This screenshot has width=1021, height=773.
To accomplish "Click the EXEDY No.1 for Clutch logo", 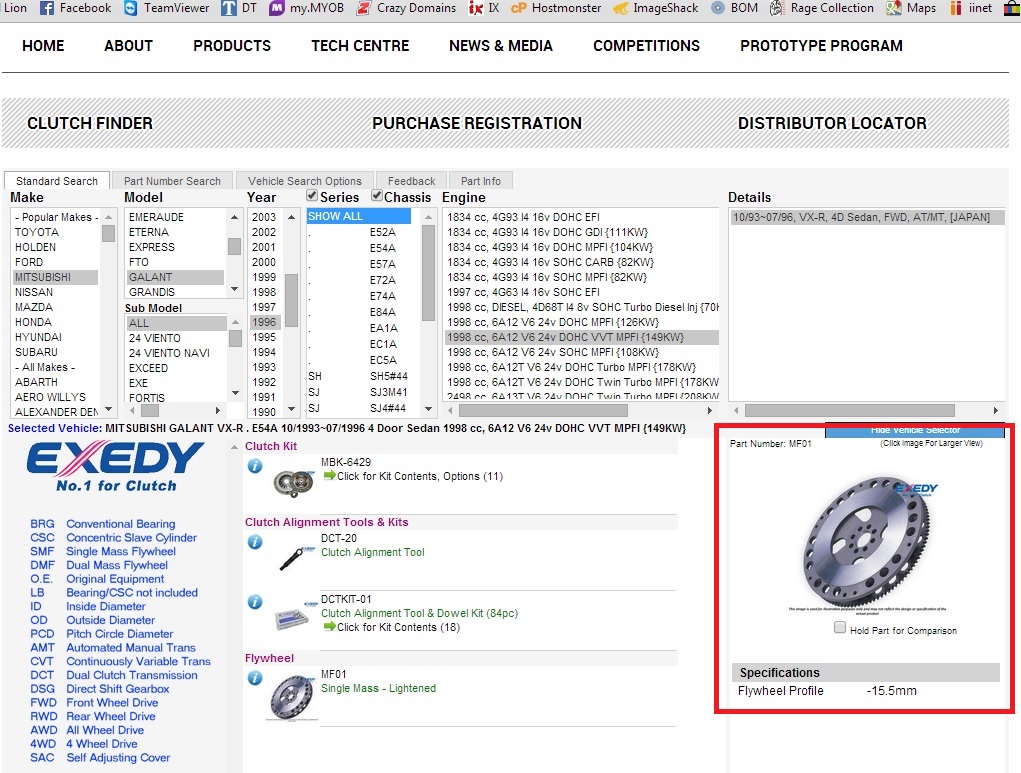I will pos(116,466).
